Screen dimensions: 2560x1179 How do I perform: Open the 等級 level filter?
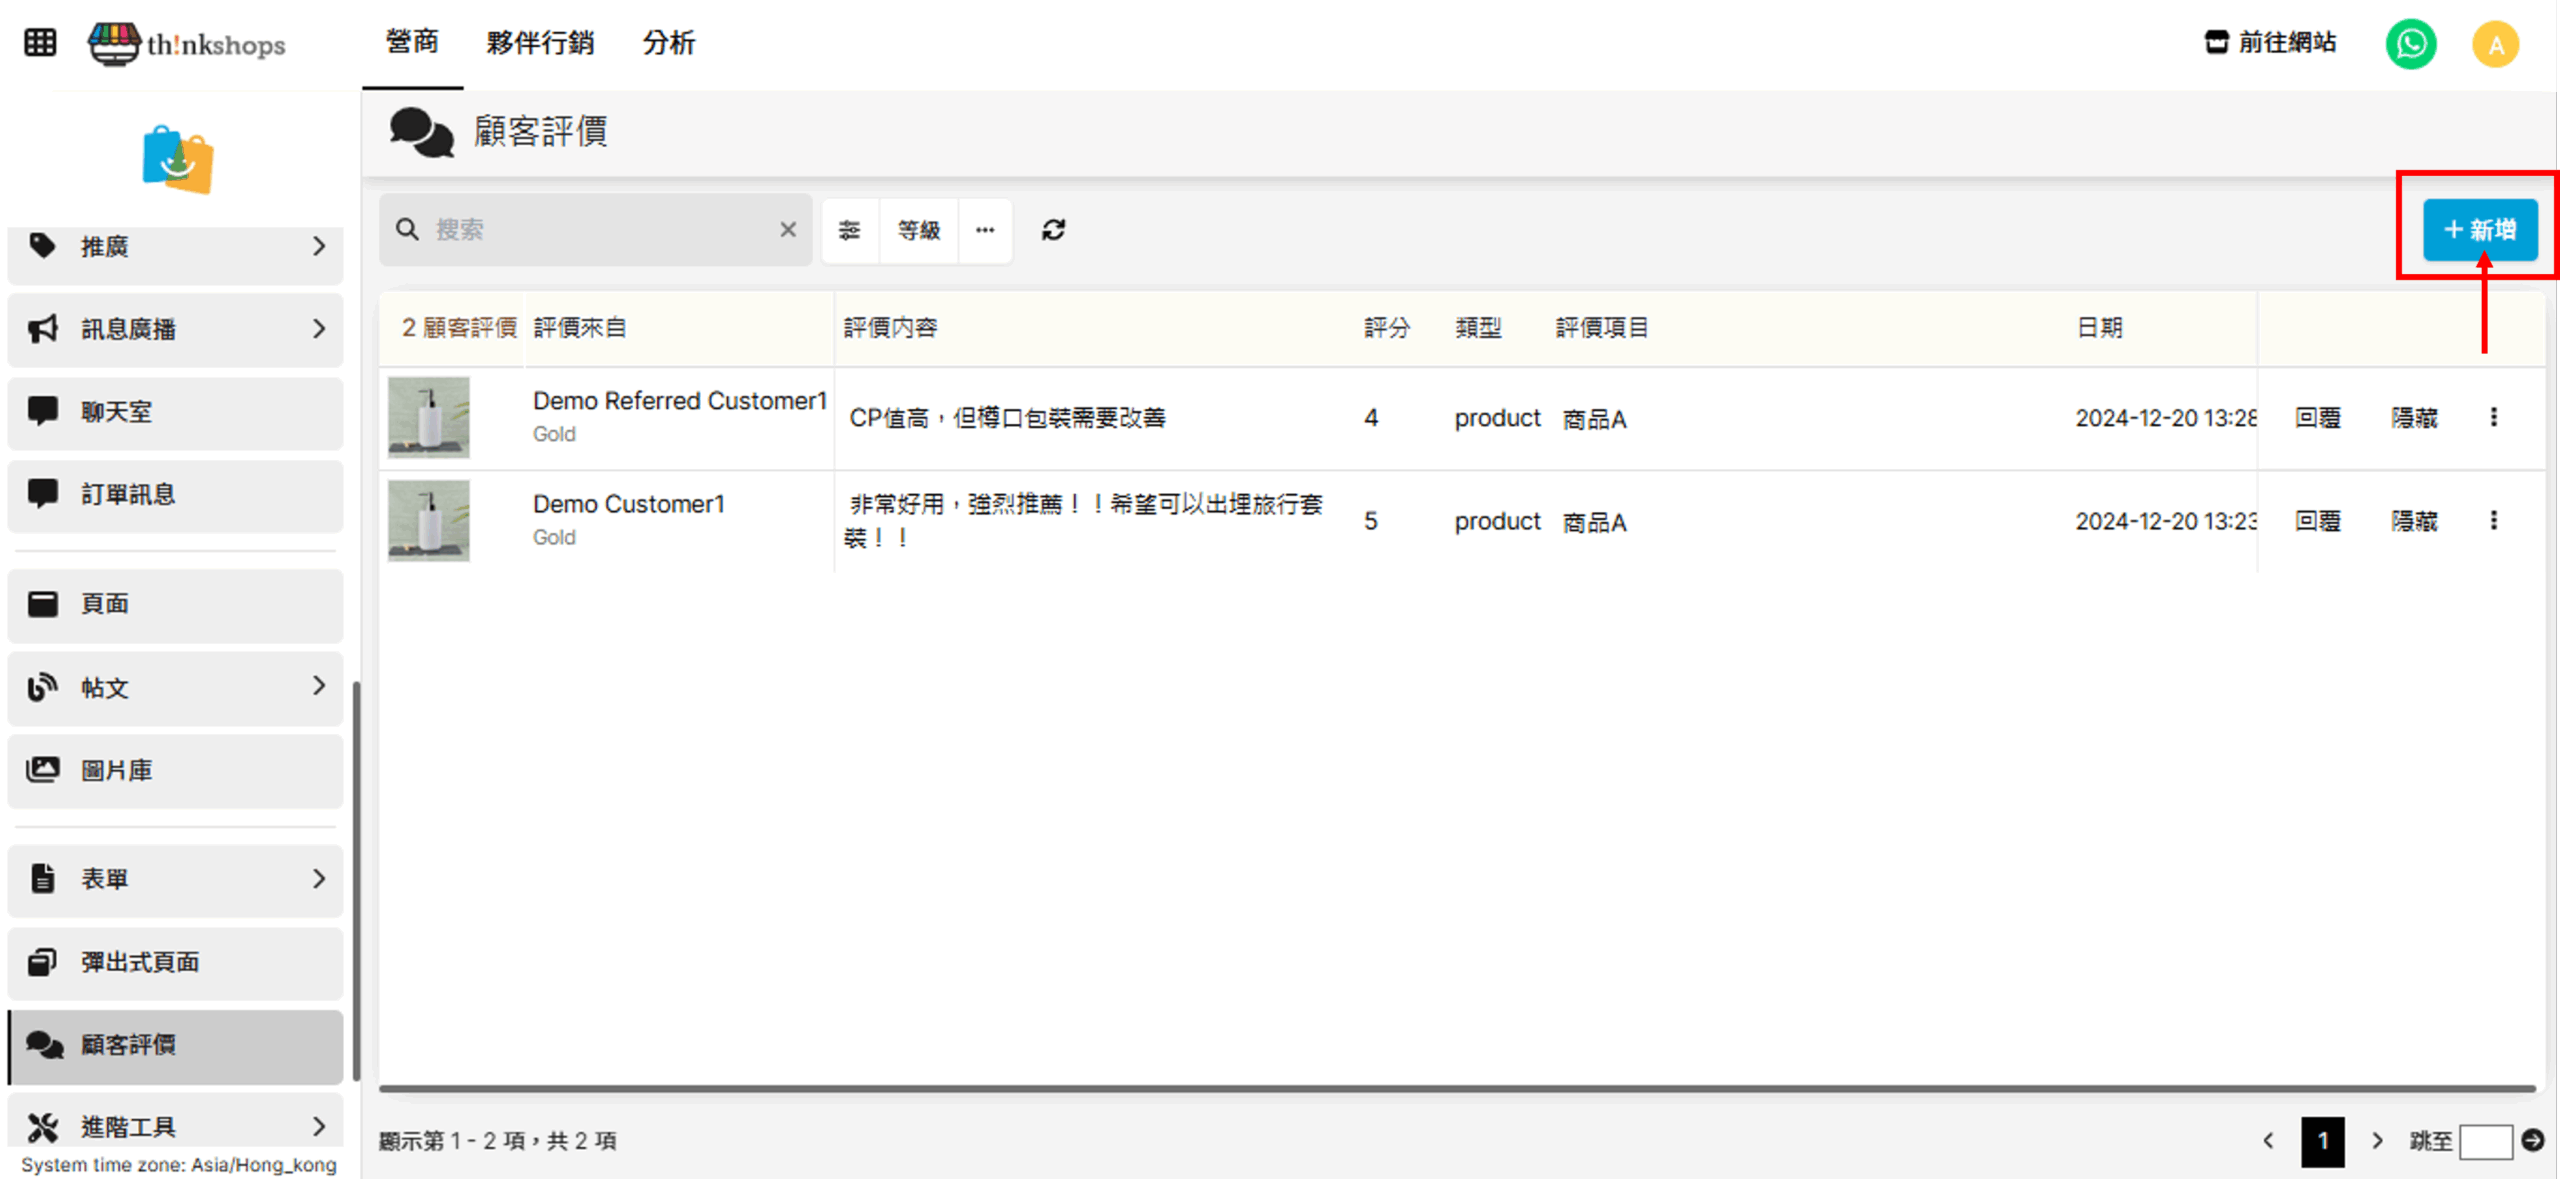(918, 230)
